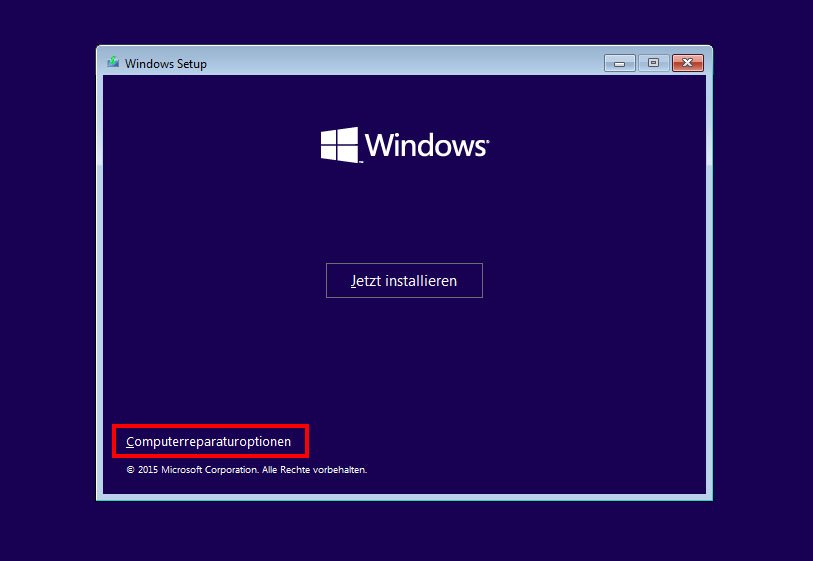Minimize the Windows Setup window
813x561 pixels.
620,63
